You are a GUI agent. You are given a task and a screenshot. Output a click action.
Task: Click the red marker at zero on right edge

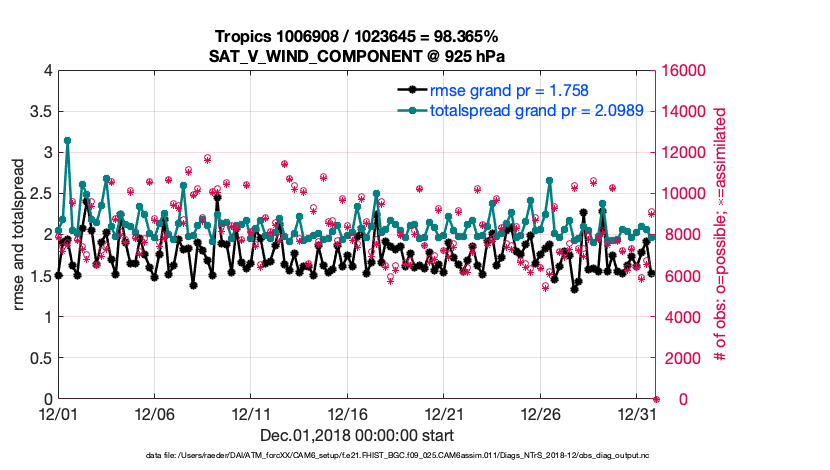(656, 399)
